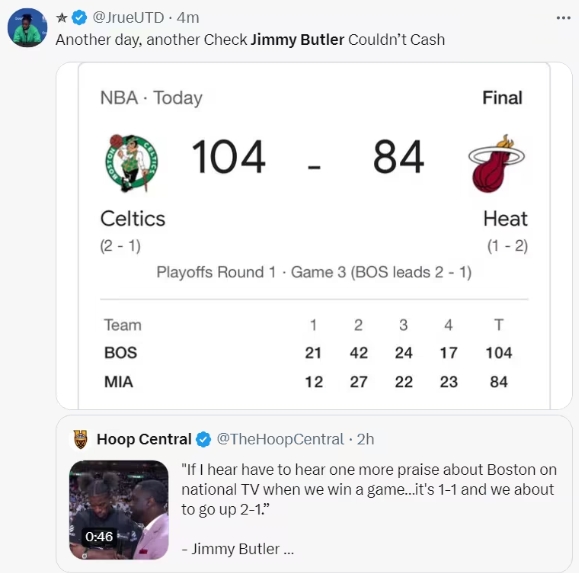Screen dimensions: 579x573
Task: Click the Miami Heat logo
Action: click(496, 164)
